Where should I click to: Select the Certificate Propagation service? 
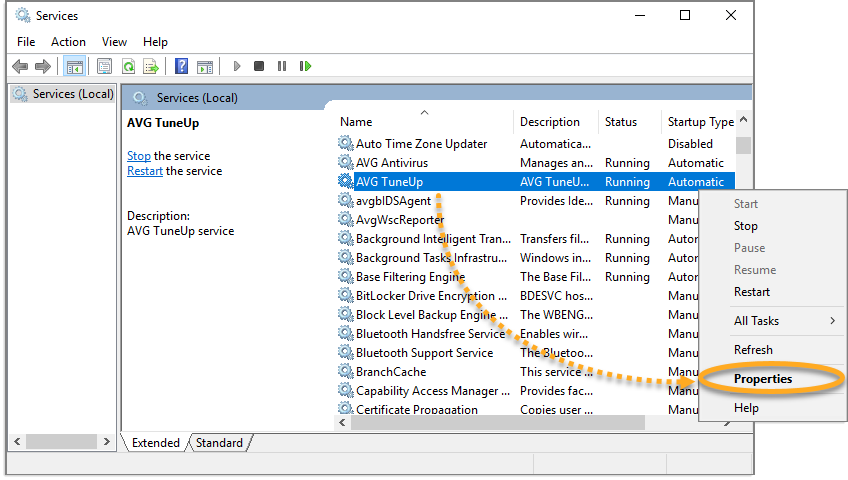(x=417, y=410)
